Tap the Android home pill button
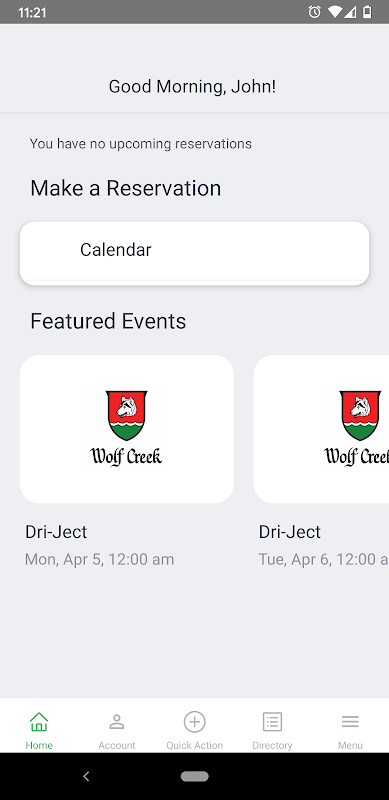The width and height of the screenshot is (389, 800). (x=194, y=777)
